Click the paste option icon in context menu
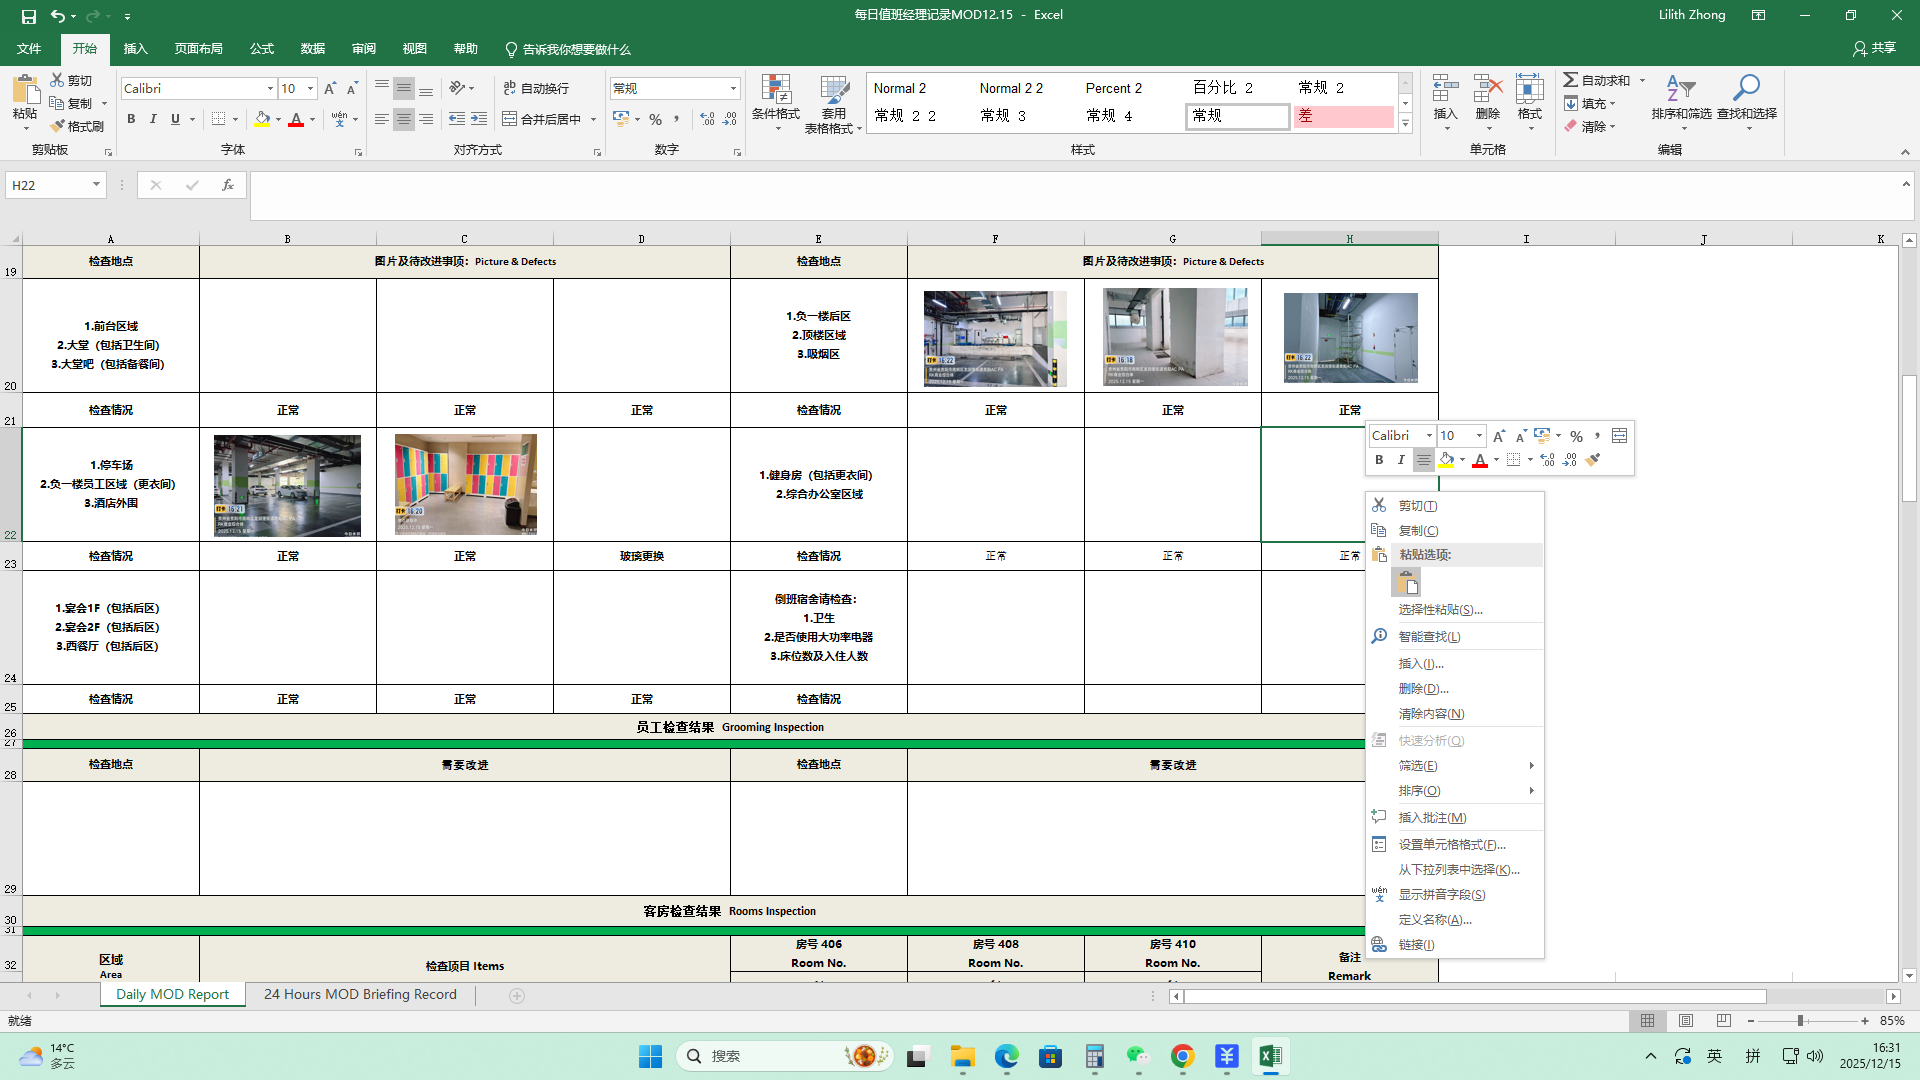1920x1080 pixels. [1406, 582]
